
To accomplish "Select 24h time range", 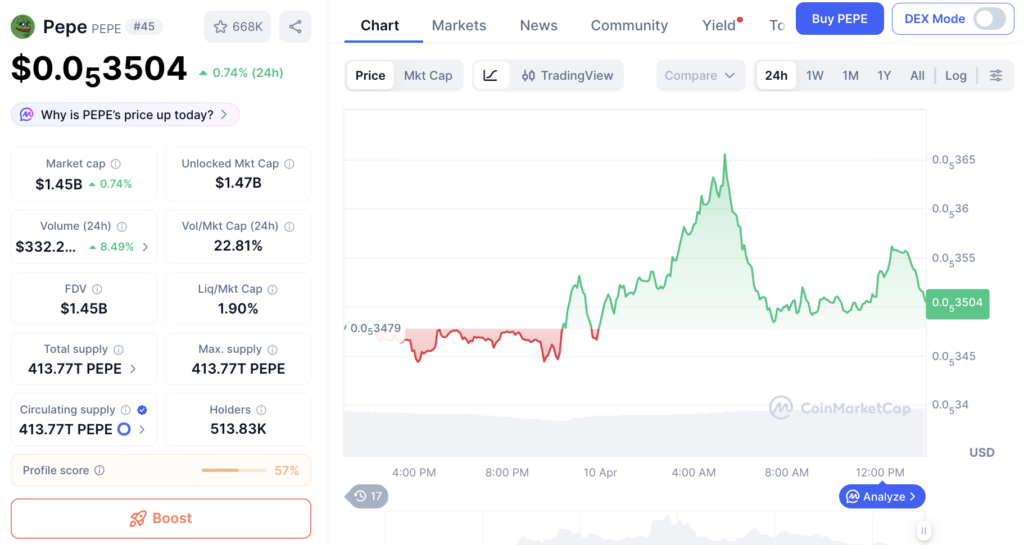I will [776, 76].
